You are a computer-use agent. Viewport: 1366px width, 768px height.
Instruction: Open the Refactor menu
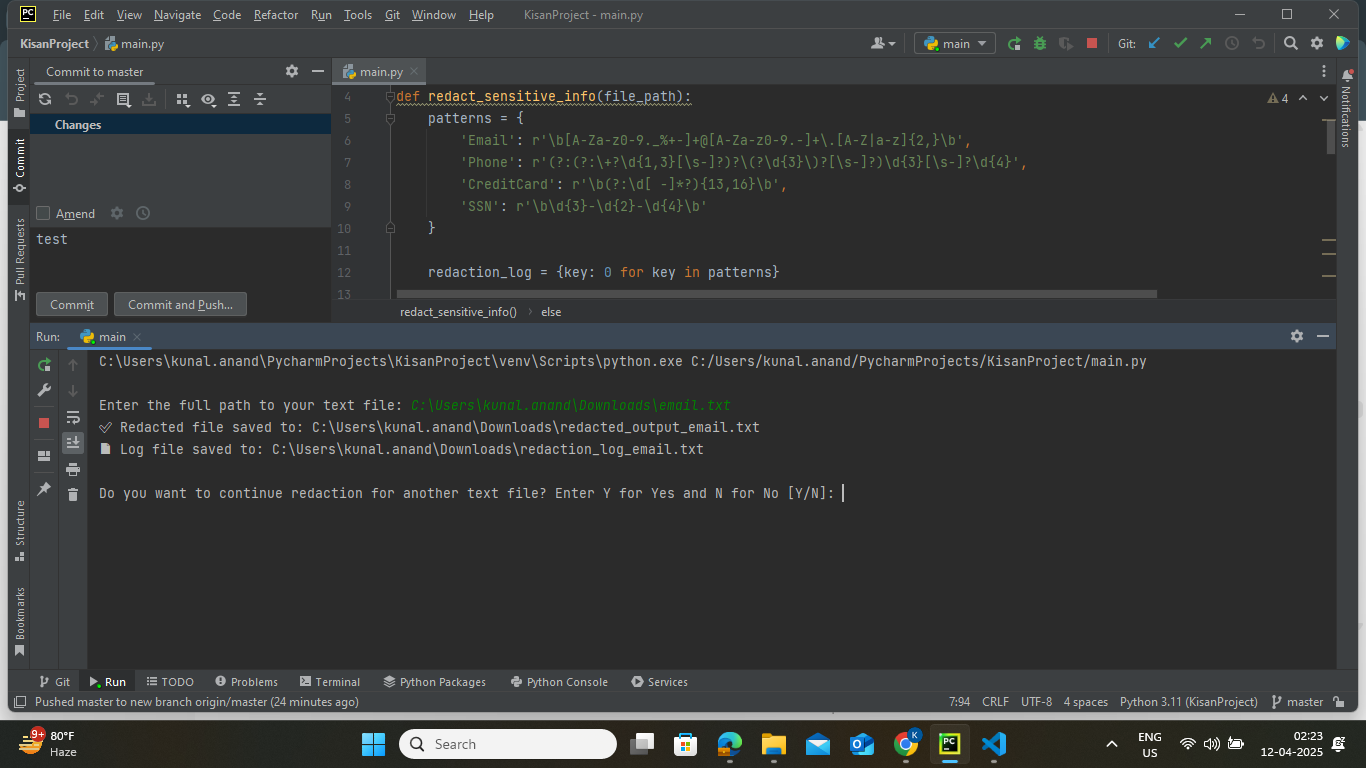tap(276, 15)
